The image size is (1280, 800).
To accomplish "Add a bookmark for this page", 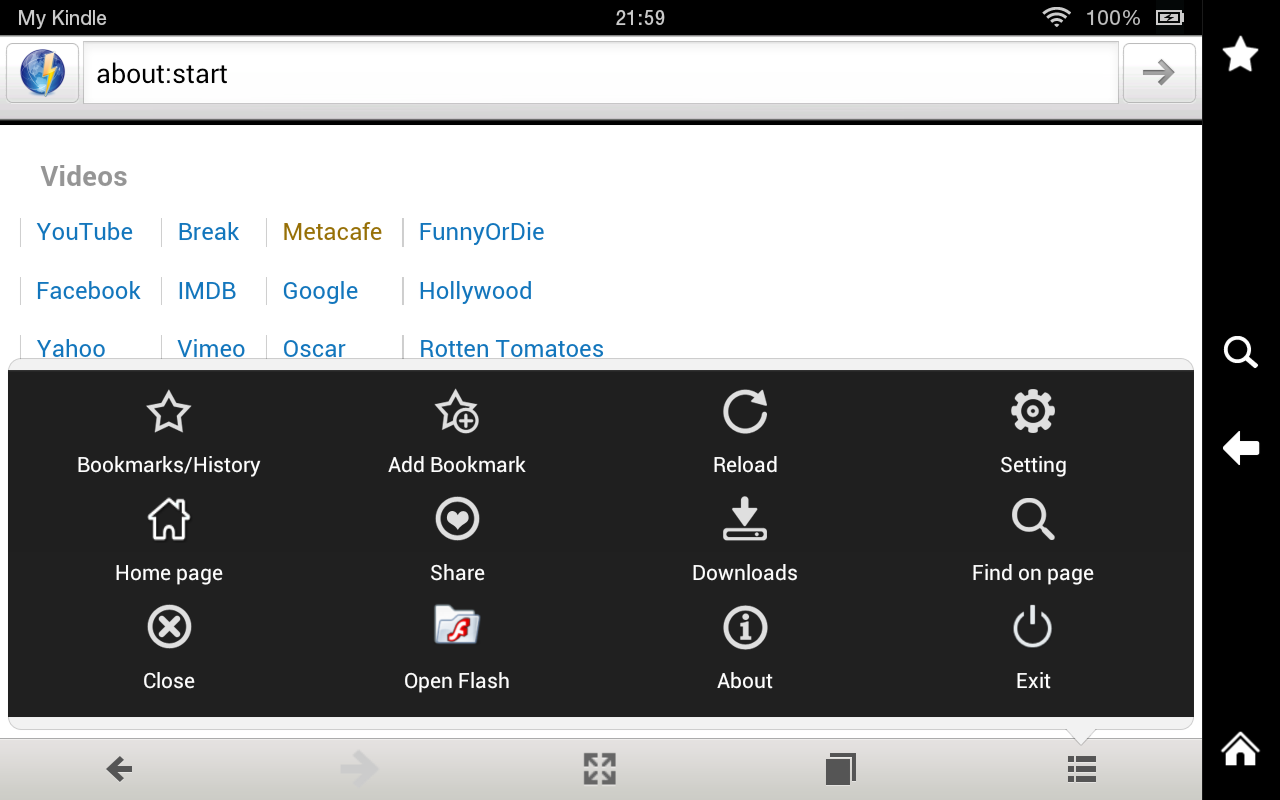I will 457,432.
